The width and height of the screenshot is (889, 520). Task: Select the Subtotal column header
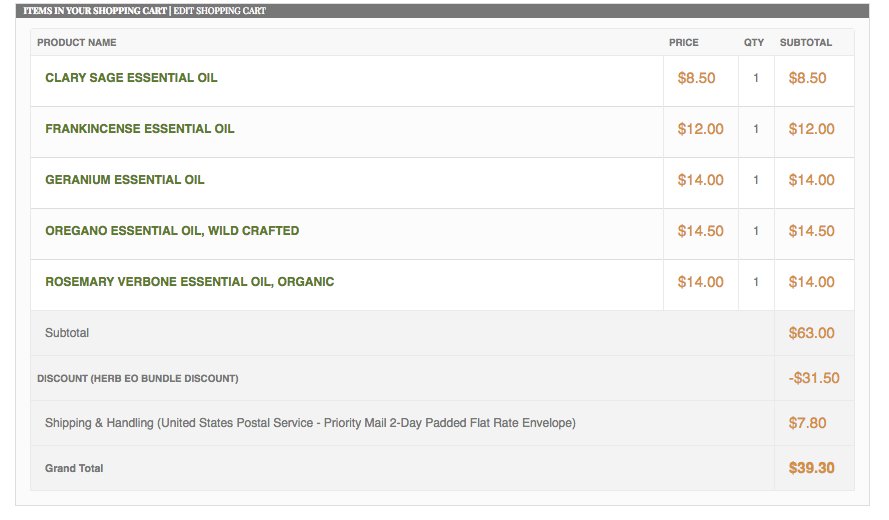tap(806, 43)
